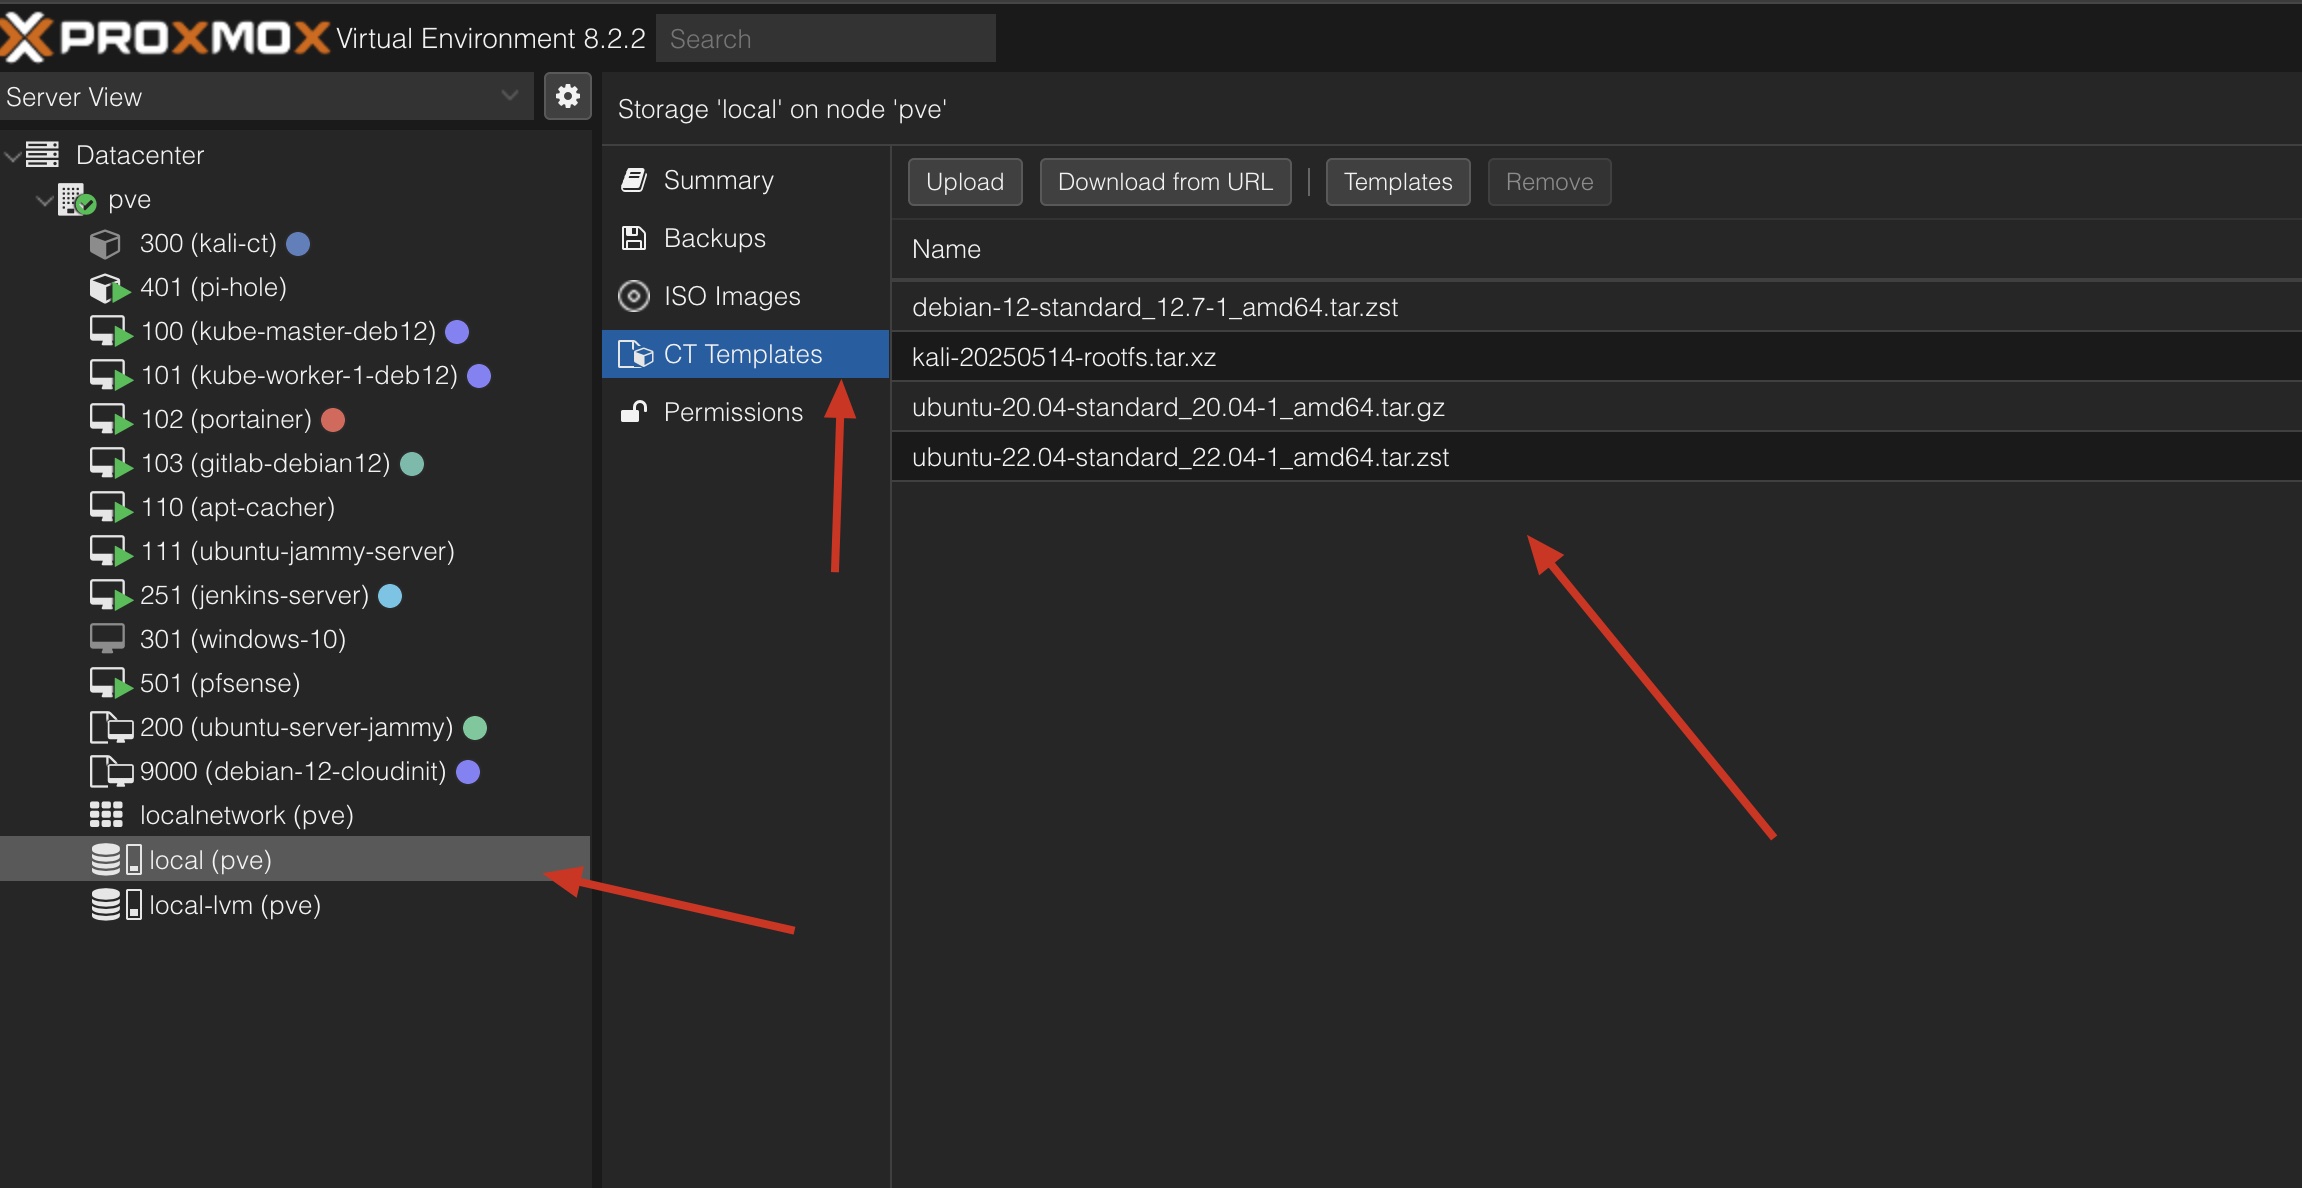Select kali-20250514-rootfs.tar.xz template row

click(1596, 357)
